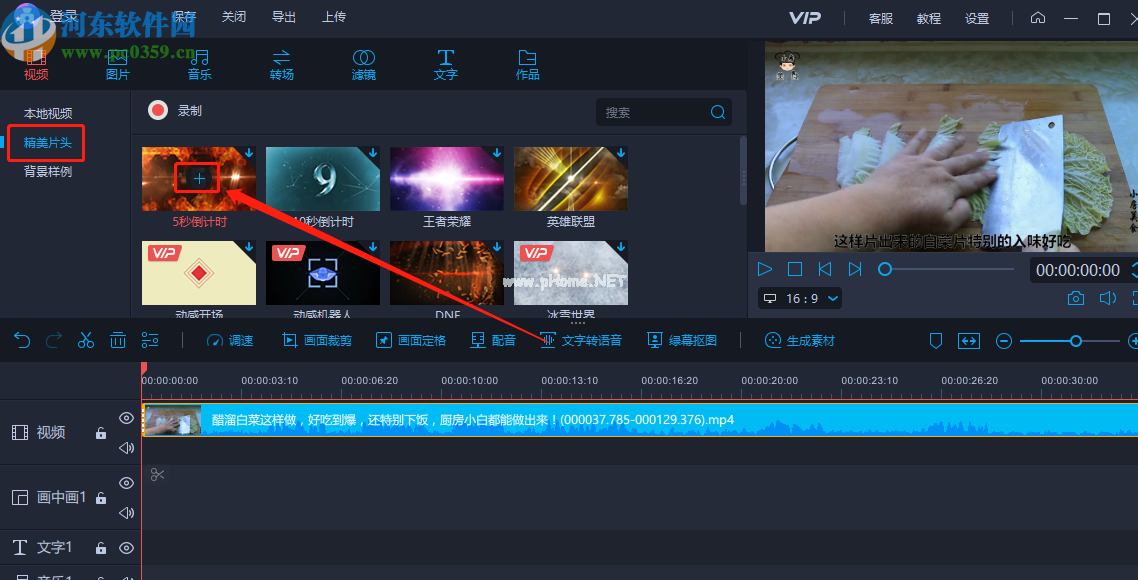Click the undo arrow in timeline toolbar

pyautogui.click(x=22, y=340)
